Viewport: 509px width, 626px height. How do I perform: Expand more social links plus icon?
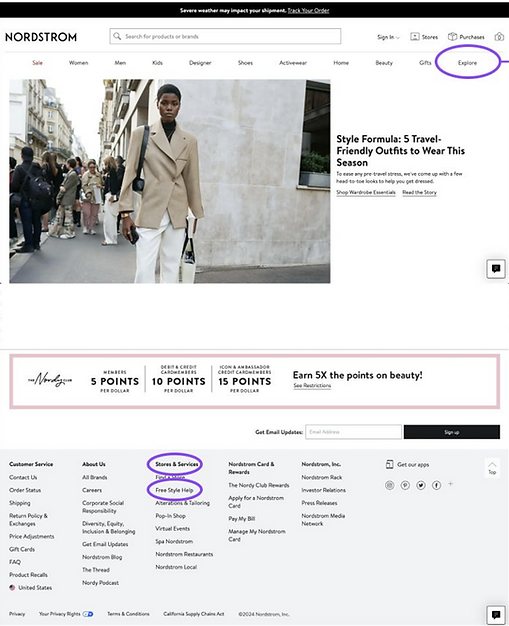point(451,484)
